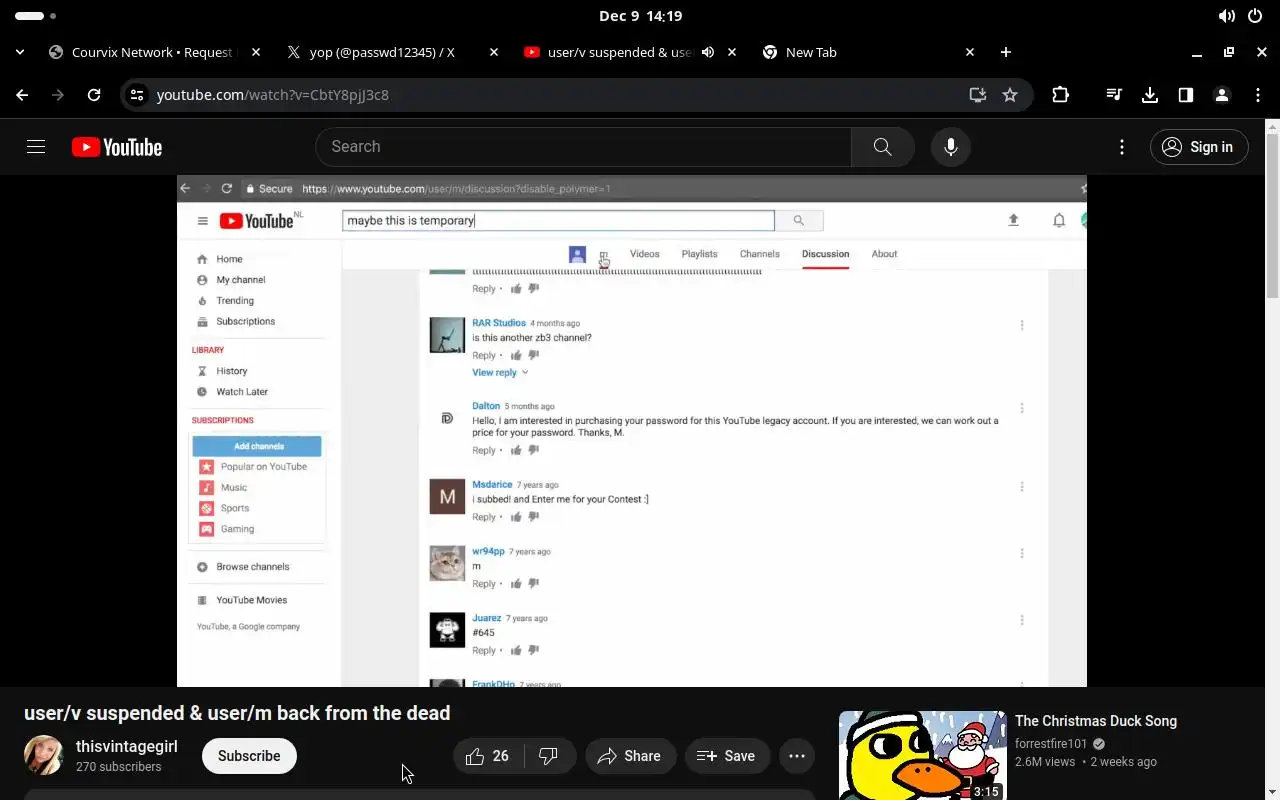Open browser extensions puzzle icon
Viewport: 1280px width, 800px height.
(x=1061, y=95)
